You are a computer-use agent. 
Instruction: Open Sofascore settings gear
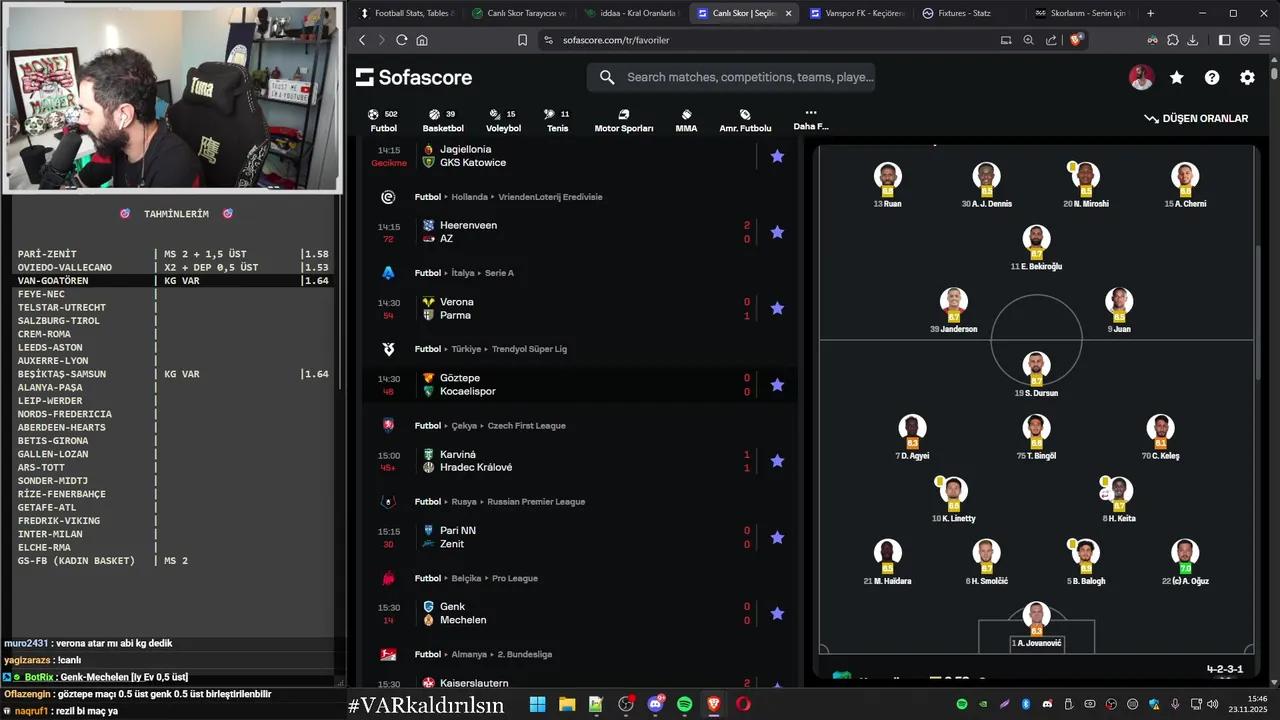coord(1247,77)
